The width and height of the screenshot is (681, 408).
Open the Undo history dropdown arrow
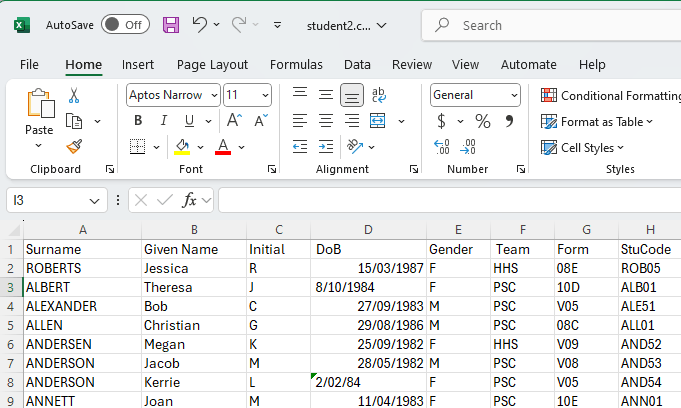(216, 25)
